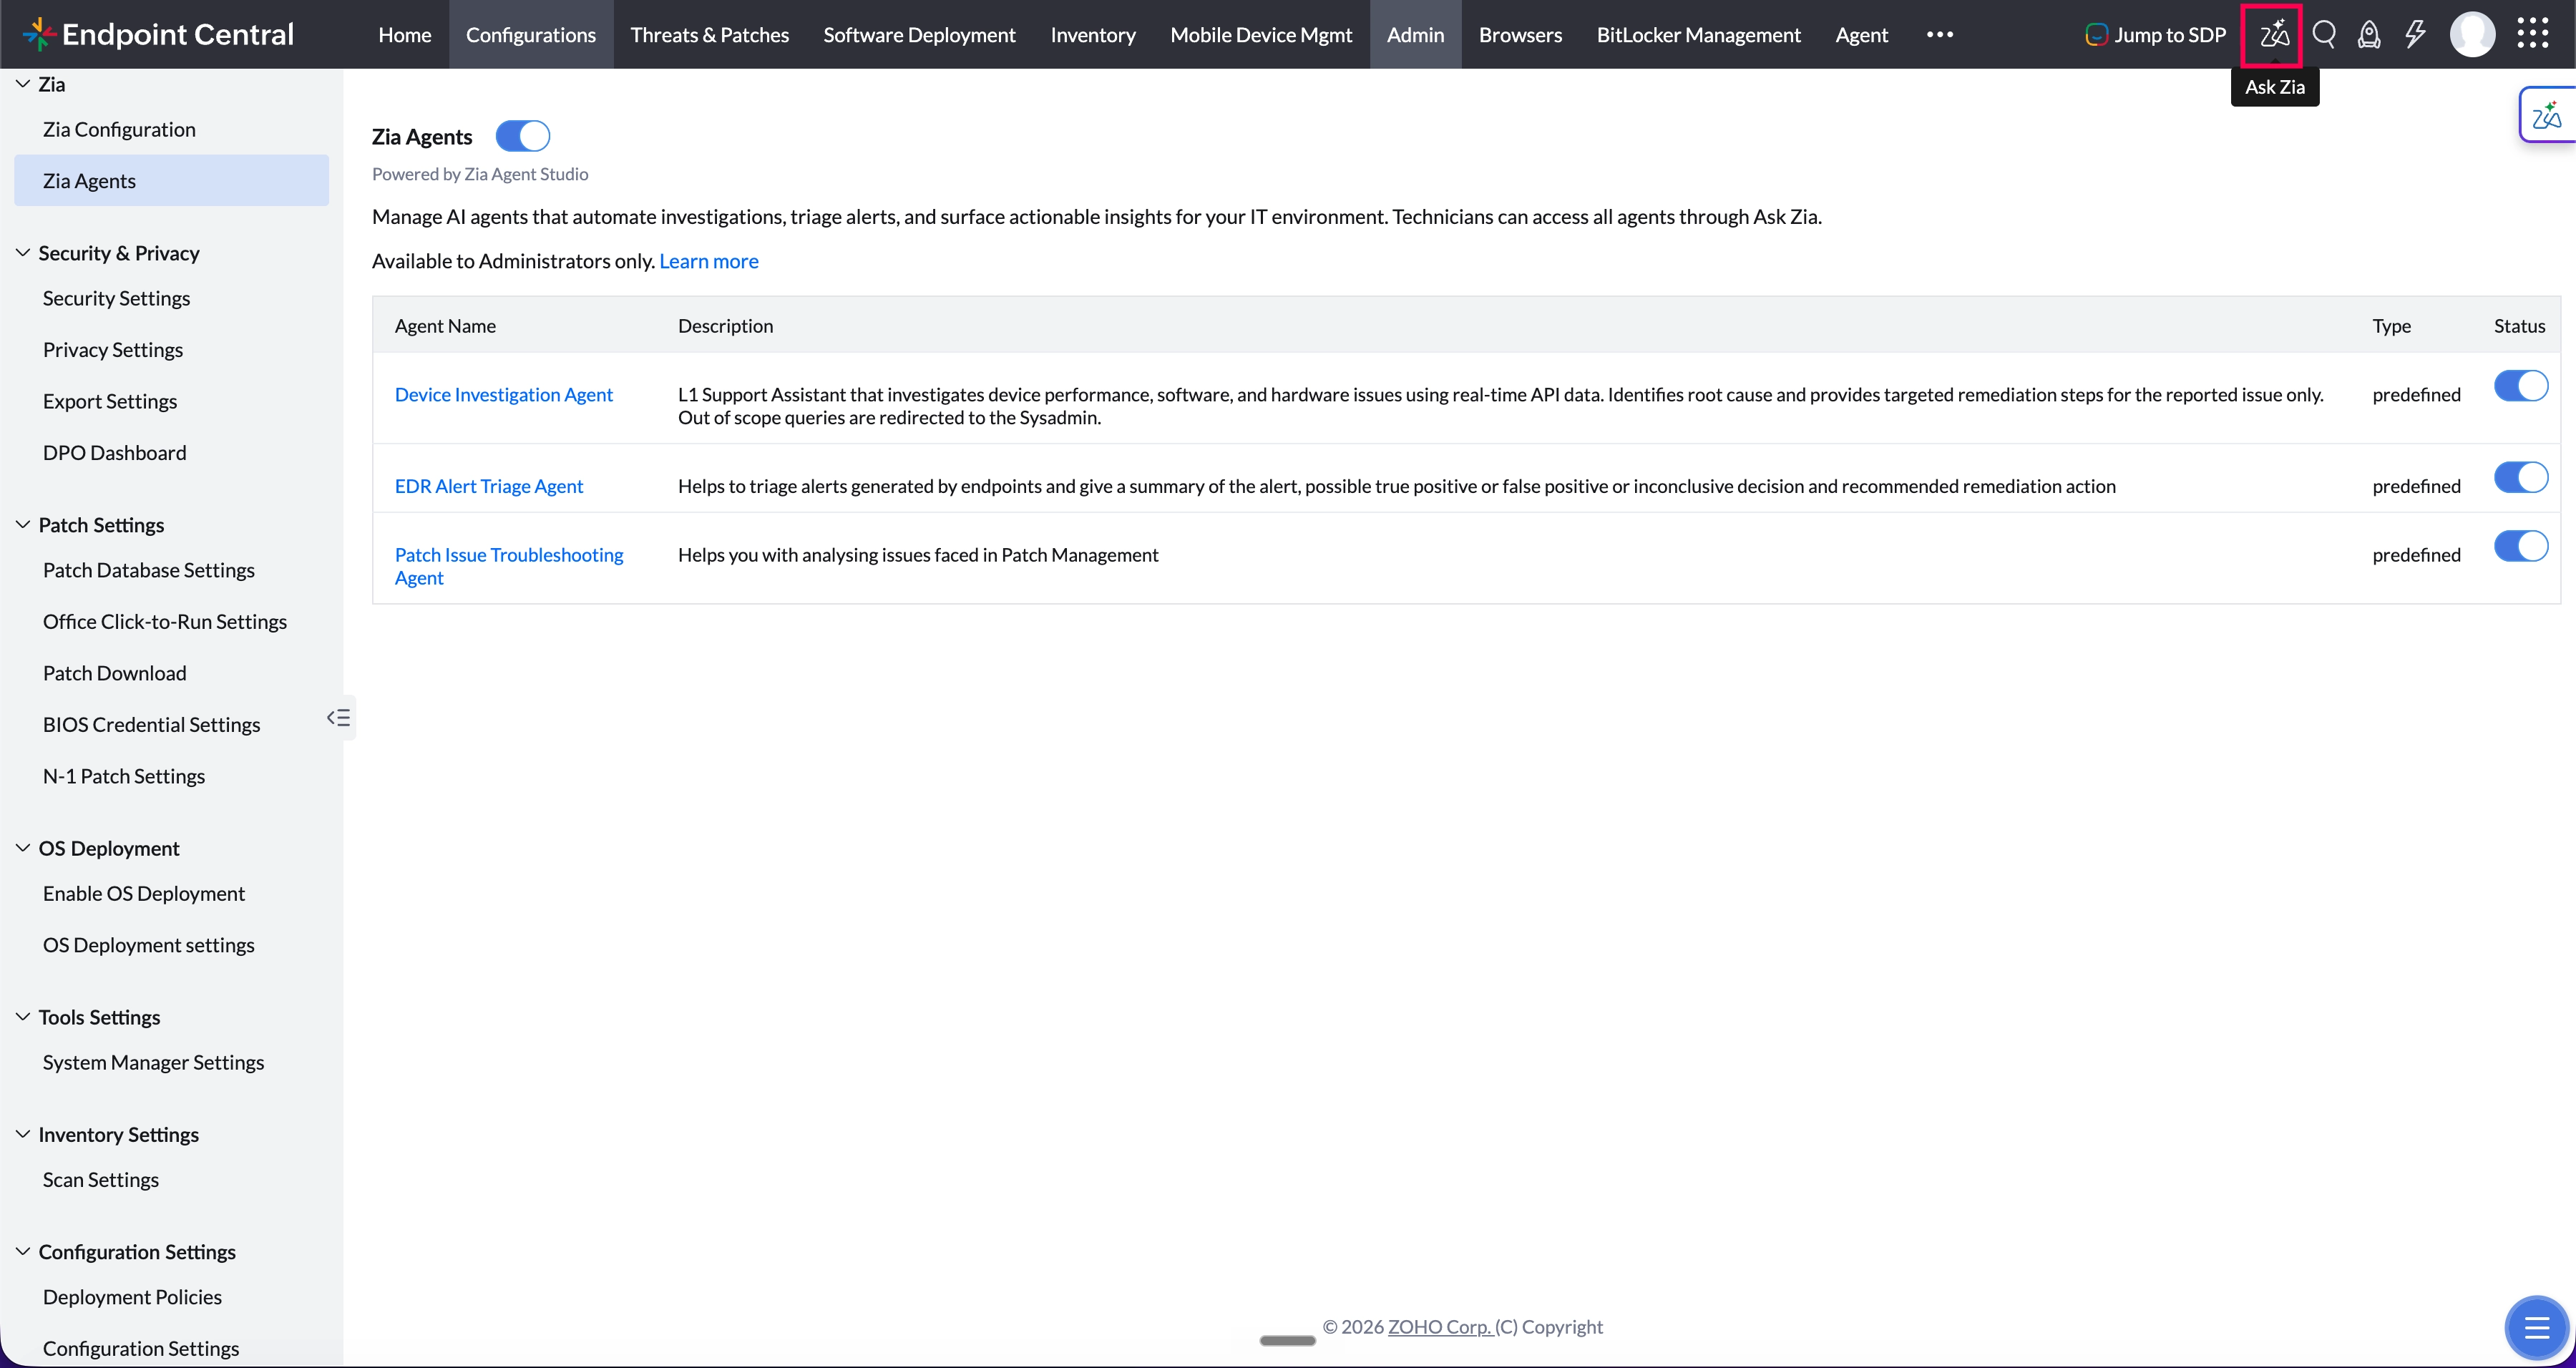The height and width of the screenshot is (1368, 2576).
Task: Select the Admin tab
Action: click(1415, 35)
